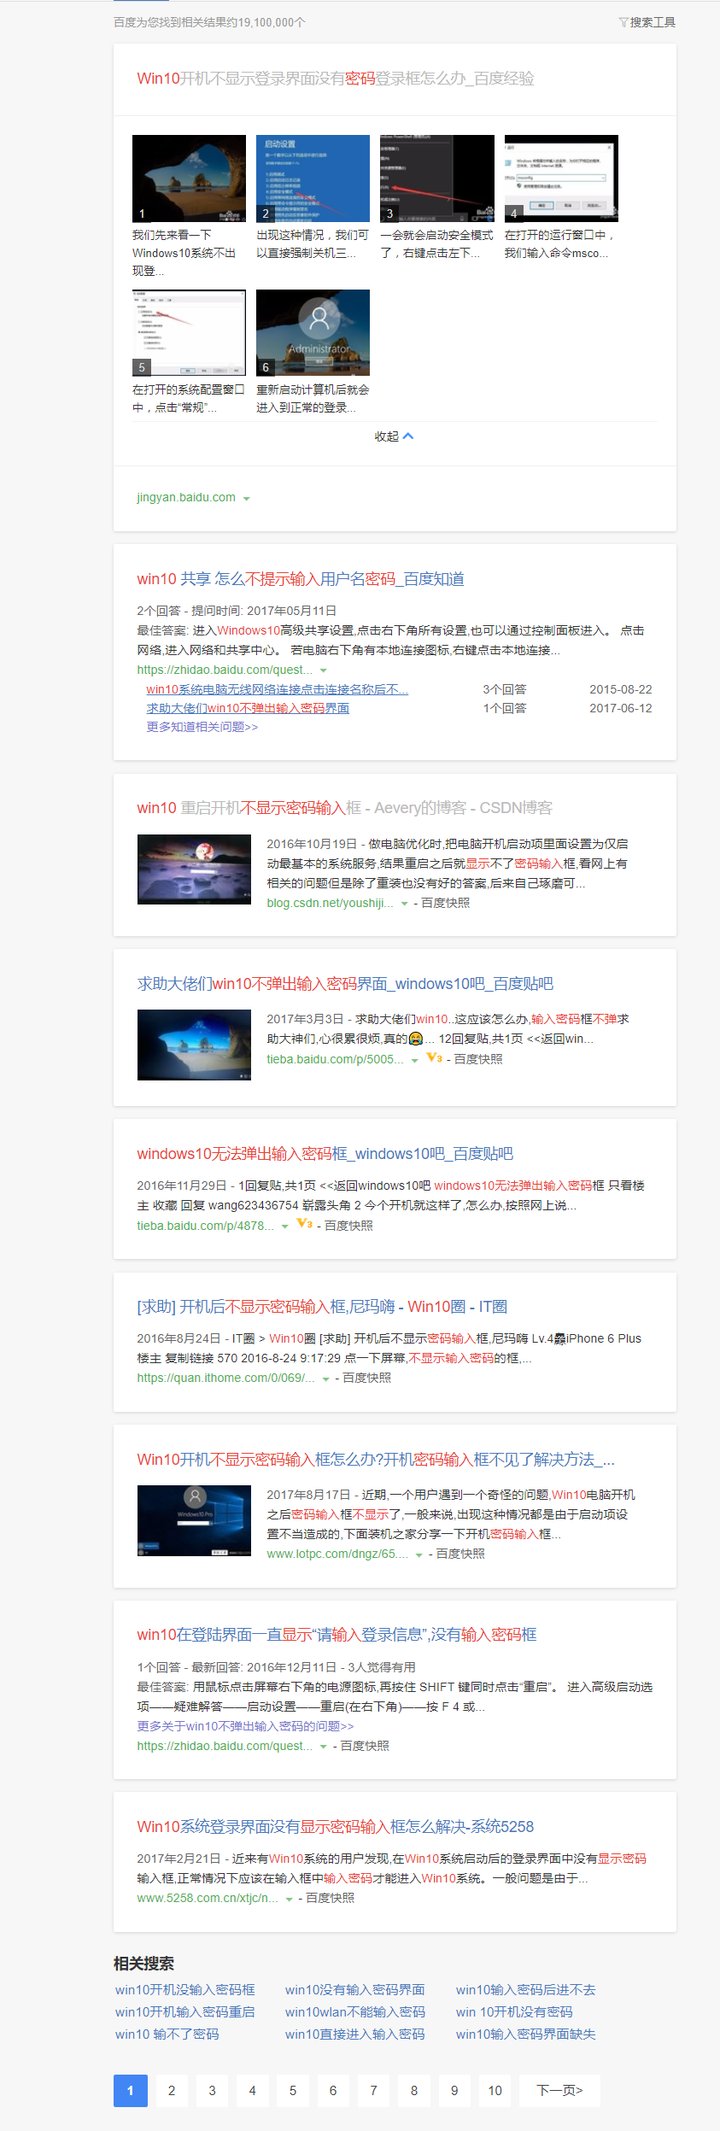
Task: Open the [求助] 开机后不显示密码输入框 IT圈 result
Action: coord(322,1306)
